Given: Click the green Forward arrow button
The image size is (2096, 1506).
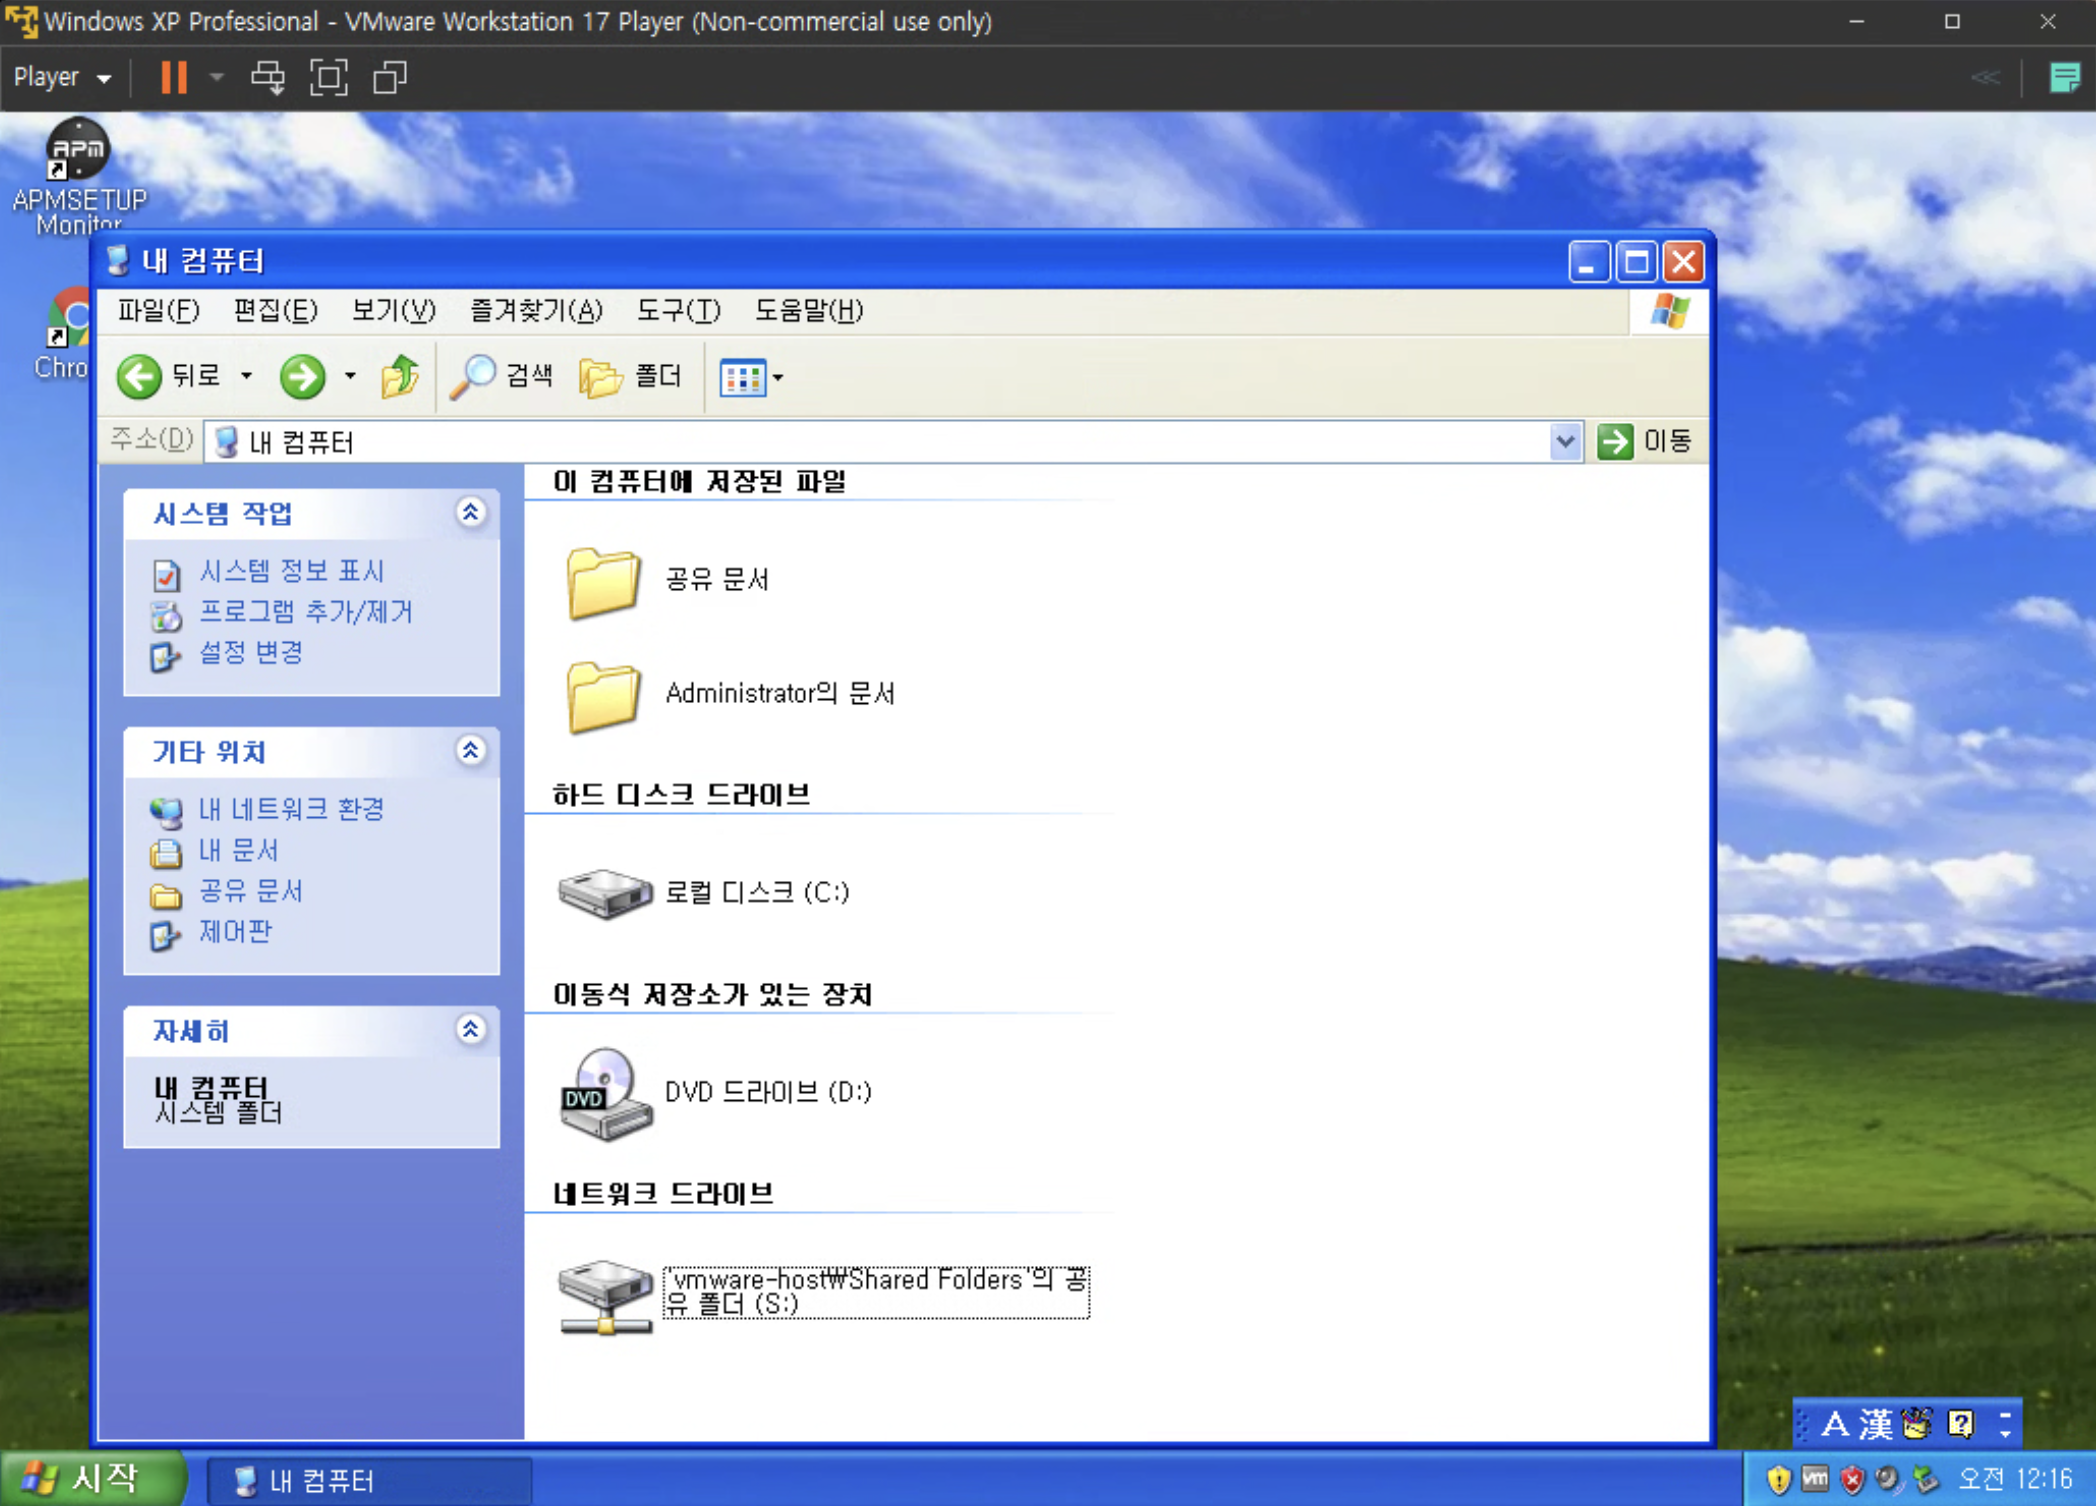Looking at the screenshot, I should pyautogui.click(x=302, y=377).
